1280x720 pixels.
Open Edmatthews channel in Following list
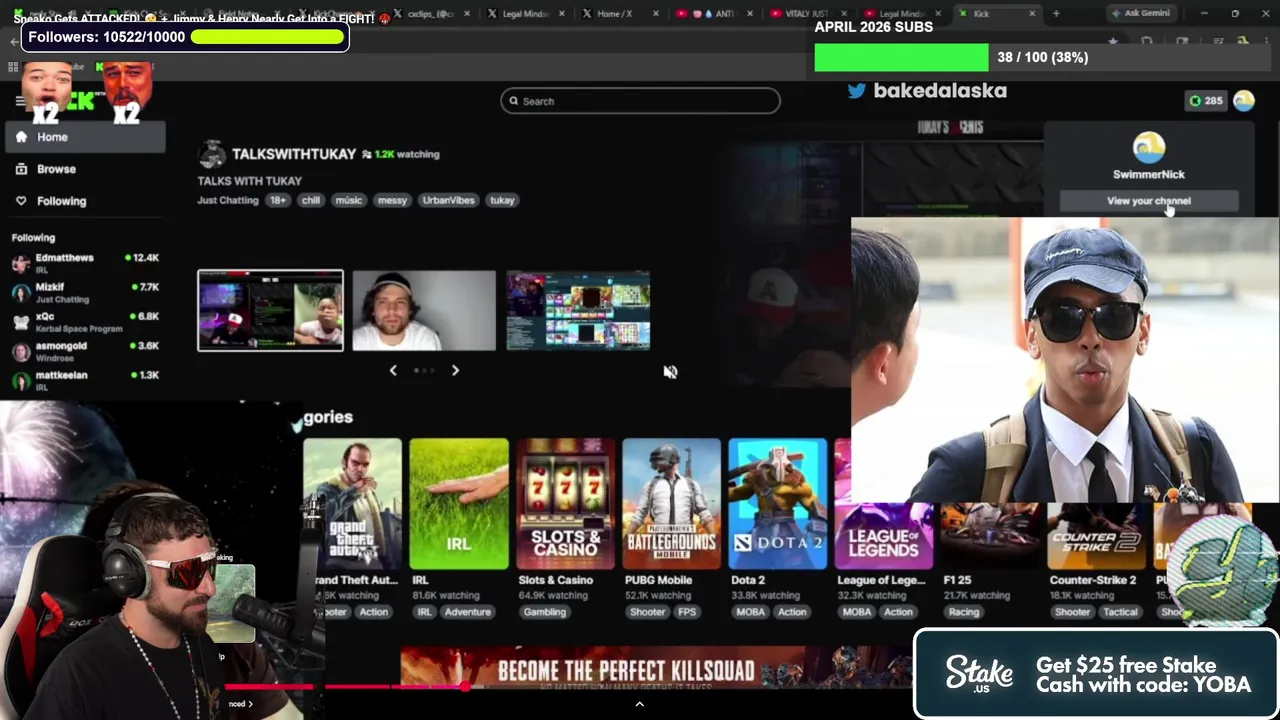(85, 263)
